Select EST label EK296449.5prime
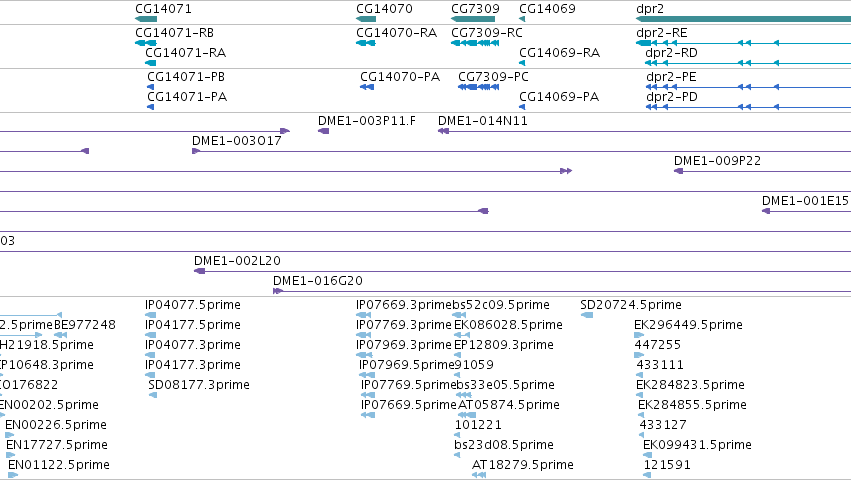The image size is (851, 480). 688,325
